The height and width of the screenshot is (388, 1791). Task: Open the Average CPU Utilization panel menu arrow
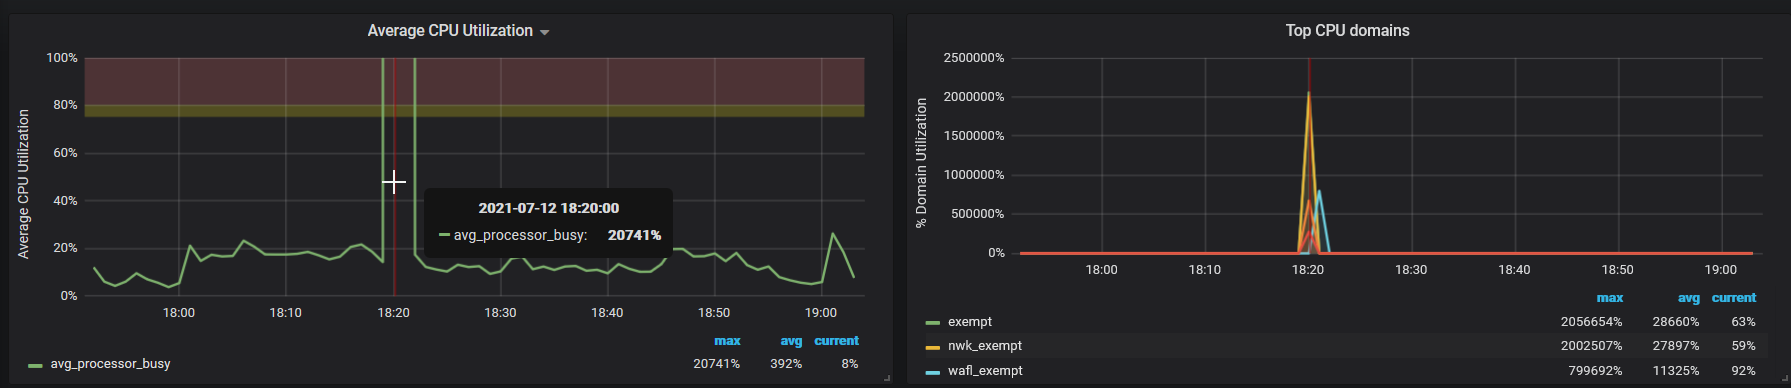[x=545, y=33]
